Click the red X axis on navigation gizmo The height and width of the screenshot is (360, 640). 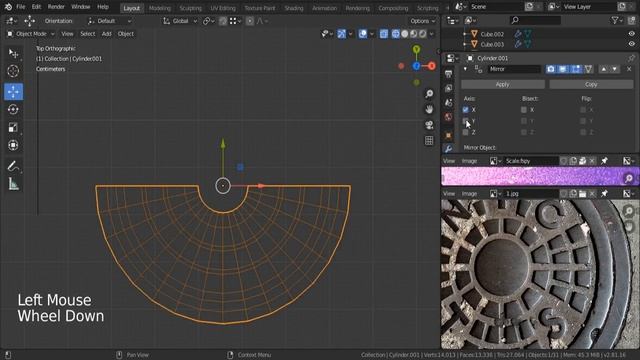431,66
